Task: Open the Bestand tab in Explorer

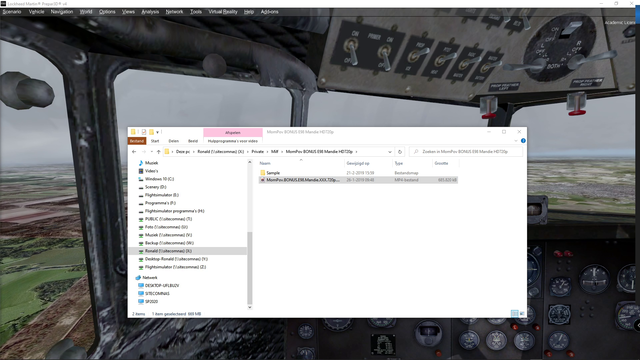Action: click(137, 141)
